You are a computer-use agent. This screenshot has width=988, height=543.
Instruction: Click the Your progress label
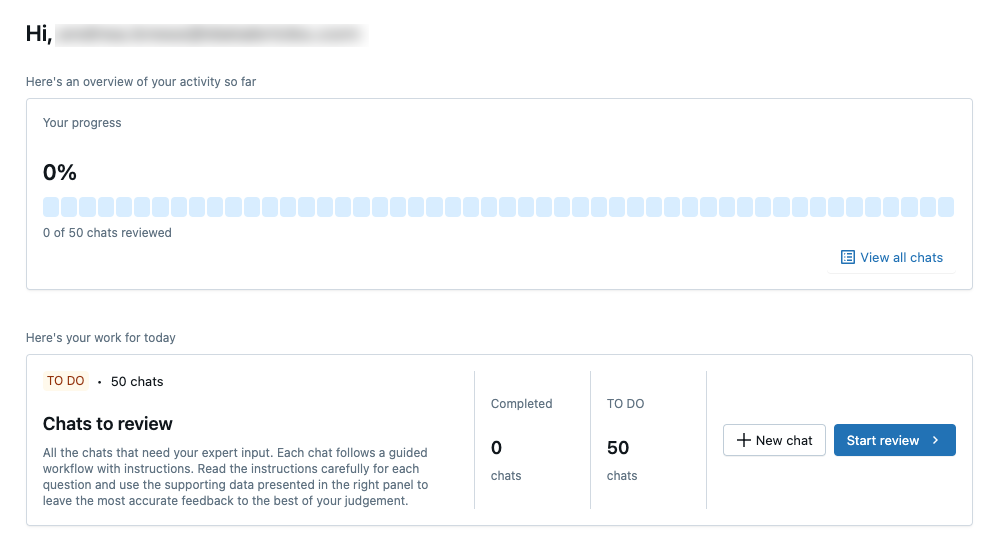(x=82, y=123)
